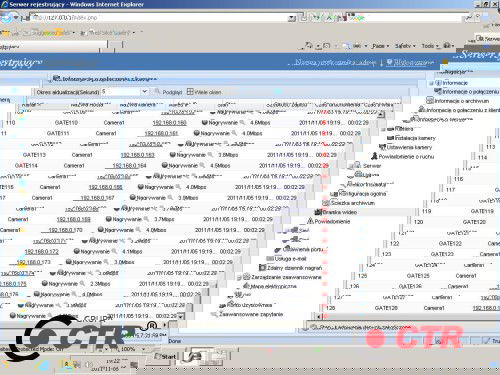Open camera link 192.168.0.163
This screenshot has height=375, width=500.
(137, 155)
